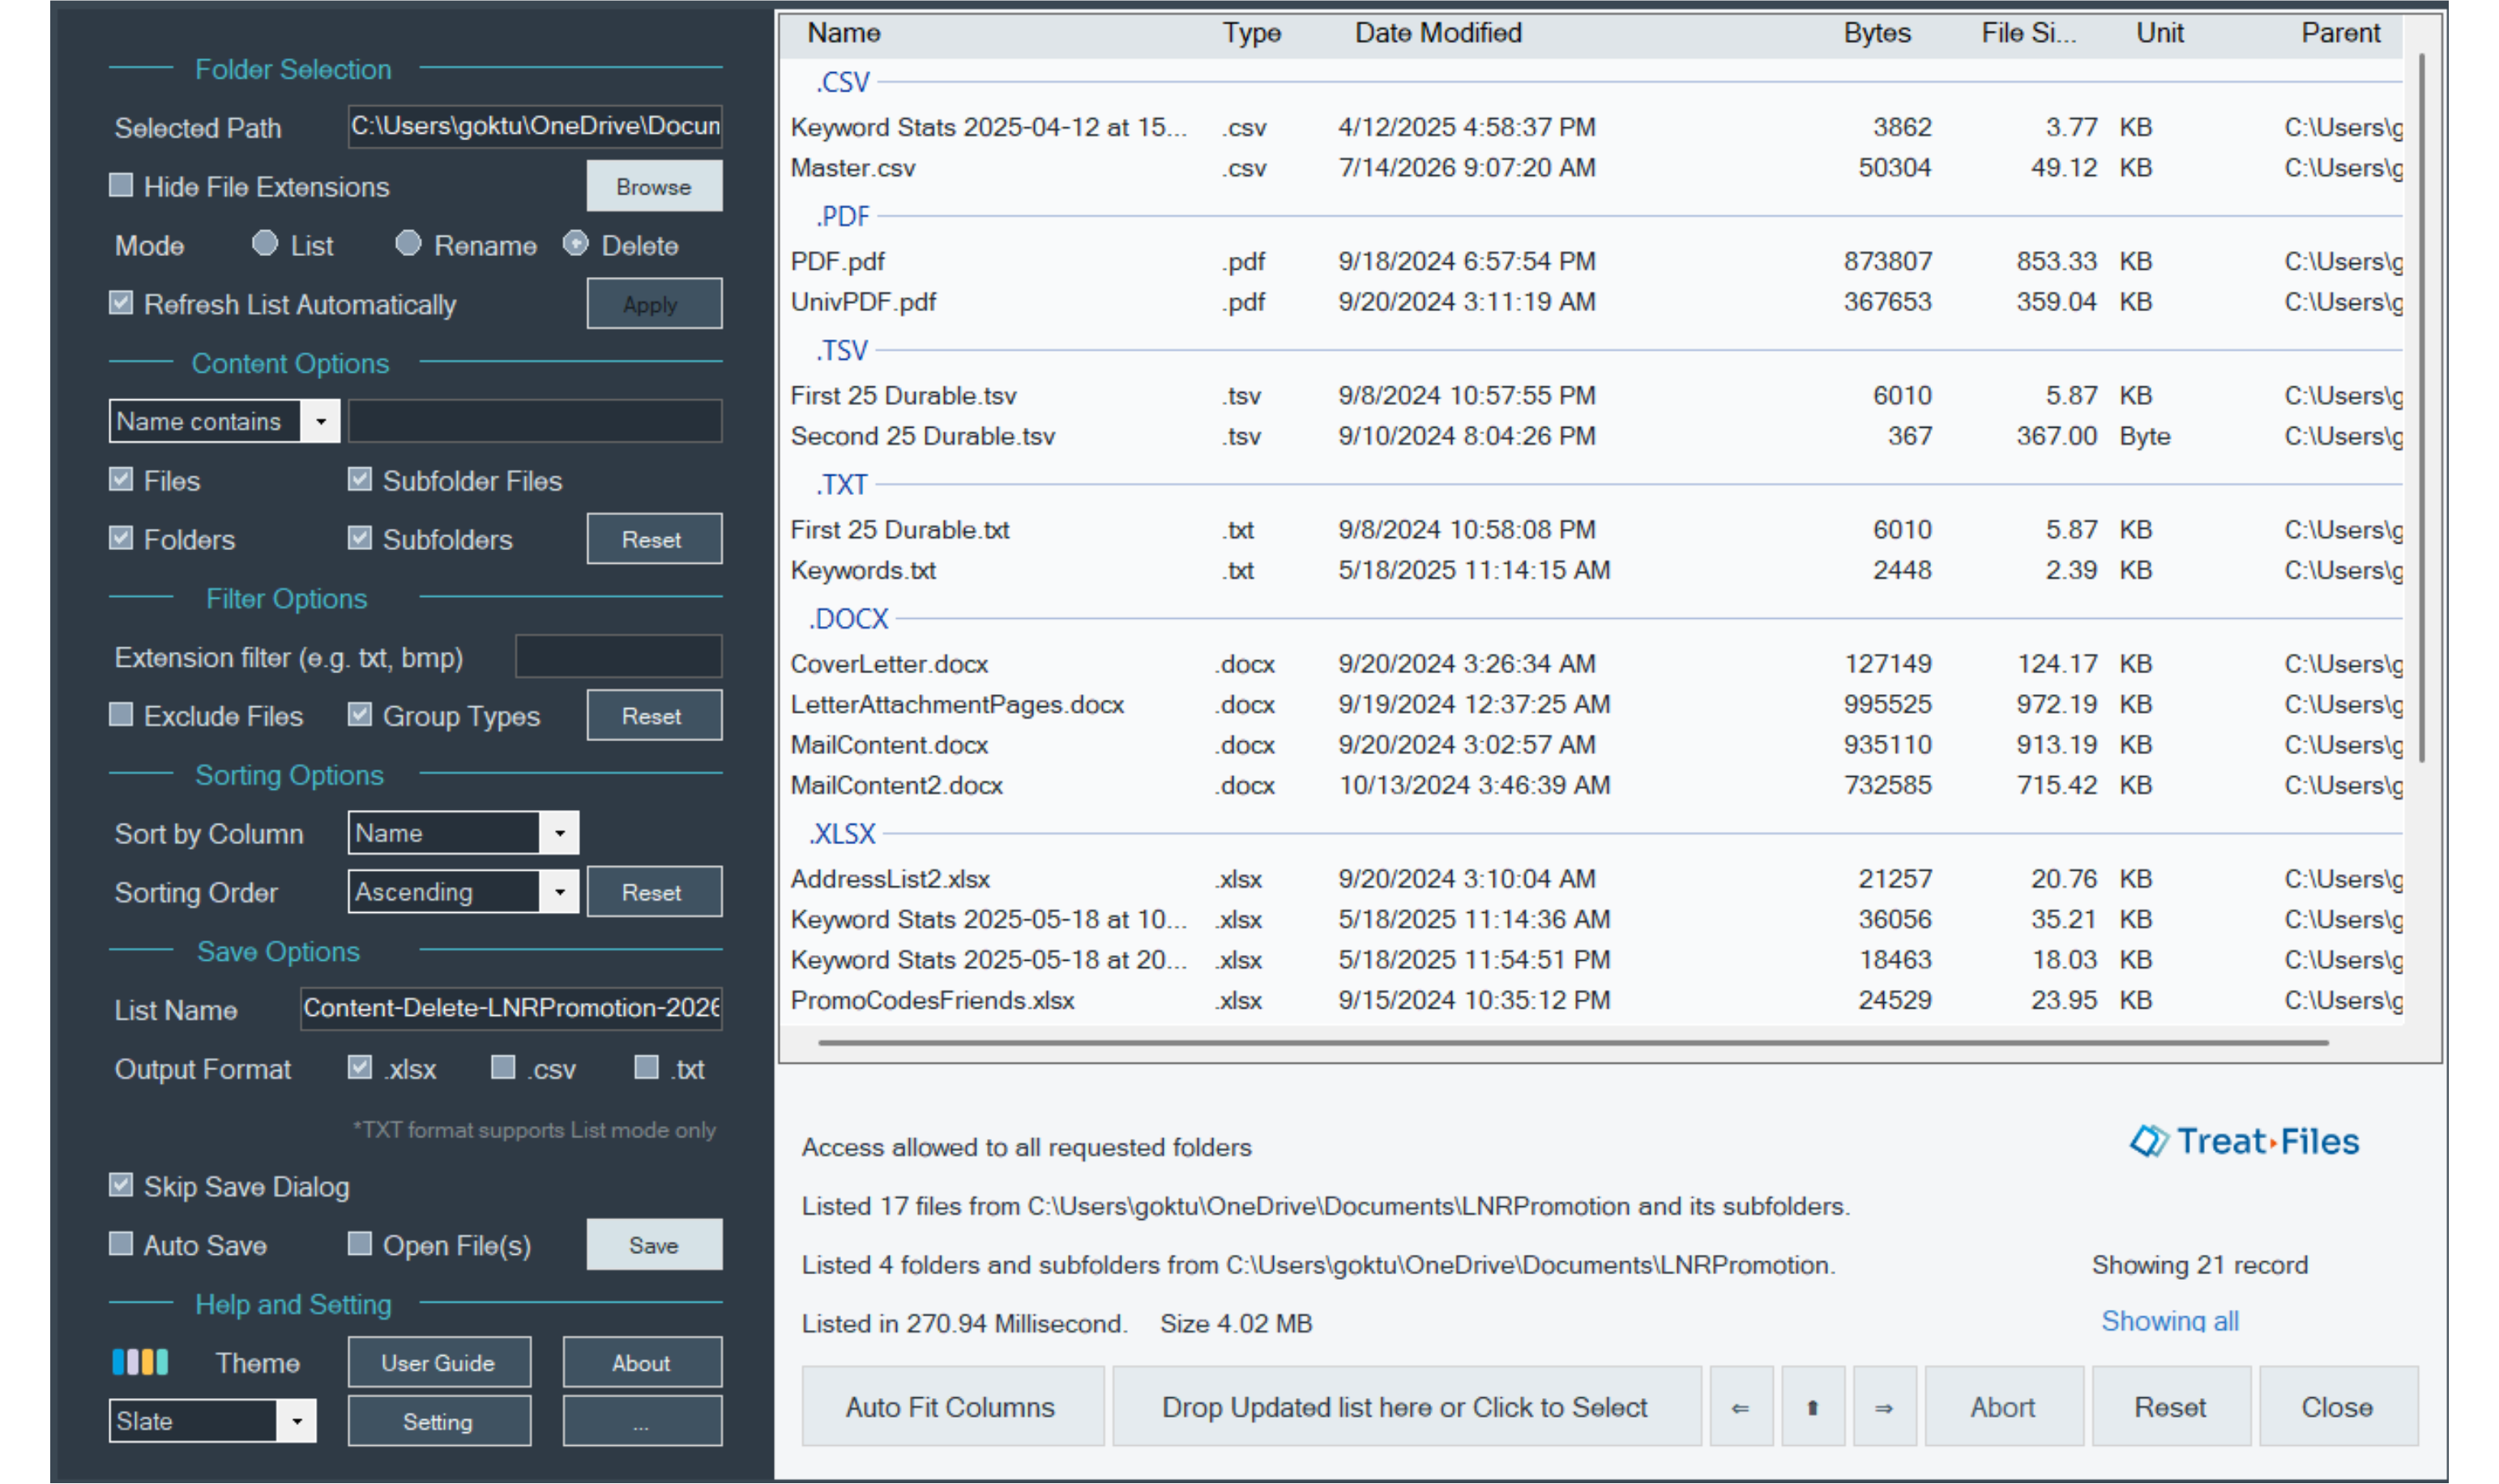
Task: Click the left arrow navigation button
Action: coord(1740,1406)
